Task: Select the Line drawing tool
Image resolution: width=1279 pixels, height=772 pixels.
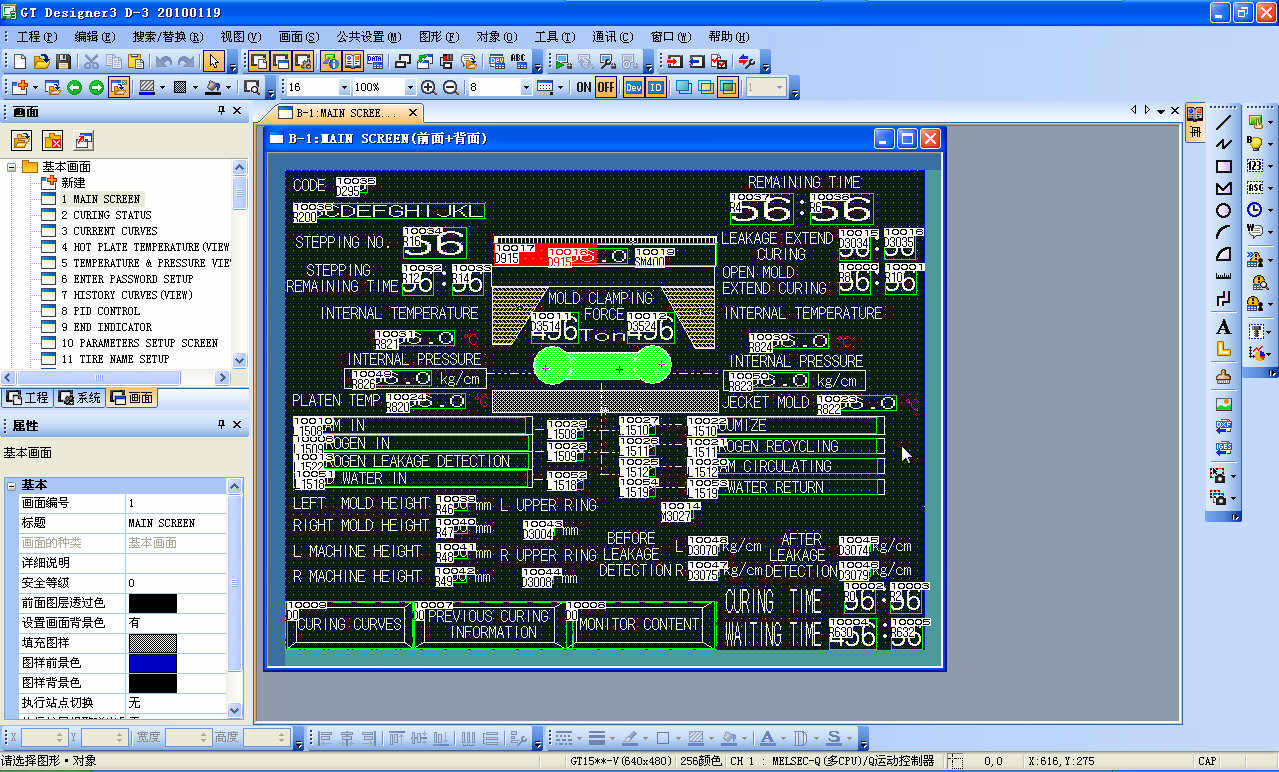Action: (1223, 123)
